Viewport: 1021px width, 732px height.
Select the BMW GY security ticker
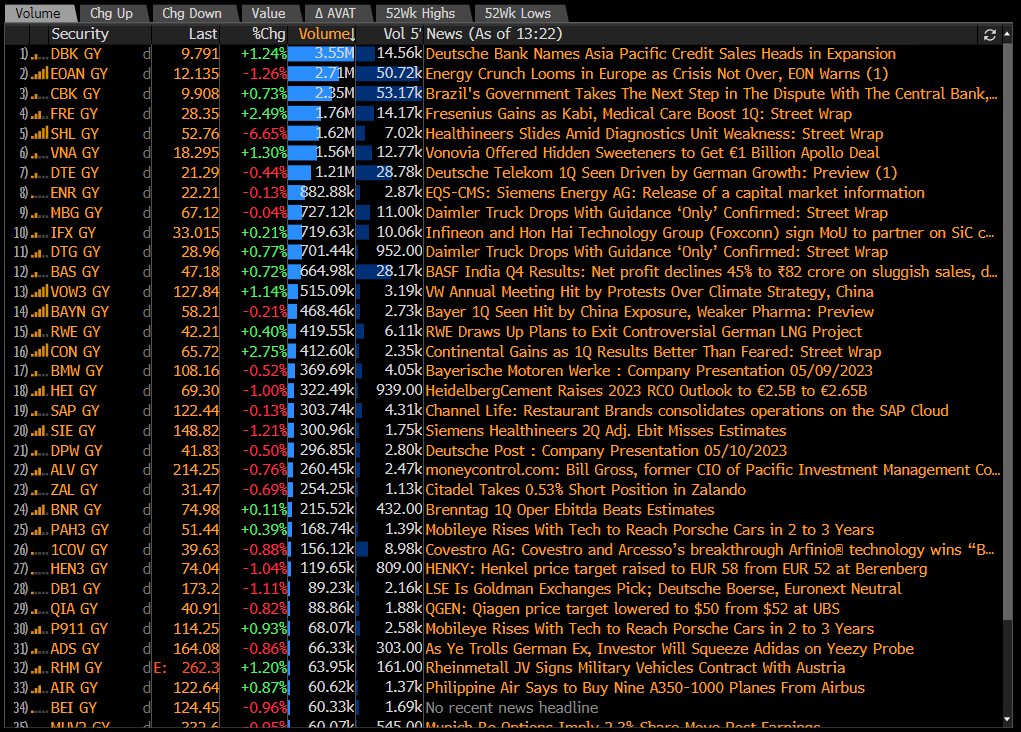[77, 371]
